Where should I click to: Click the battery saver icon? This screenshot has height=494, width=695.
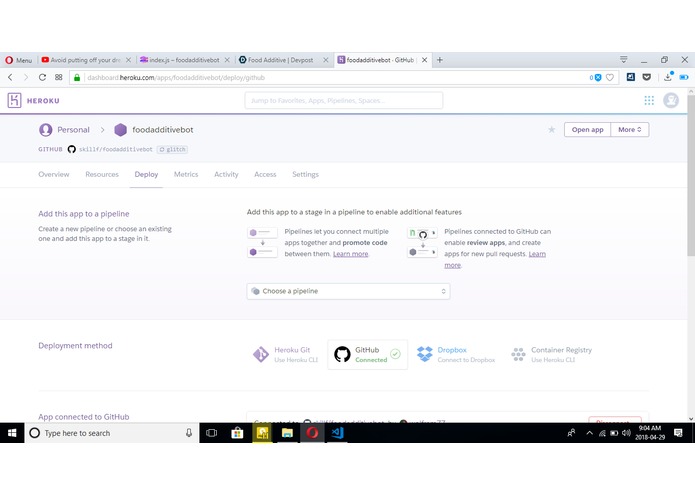tap(684, 77)
